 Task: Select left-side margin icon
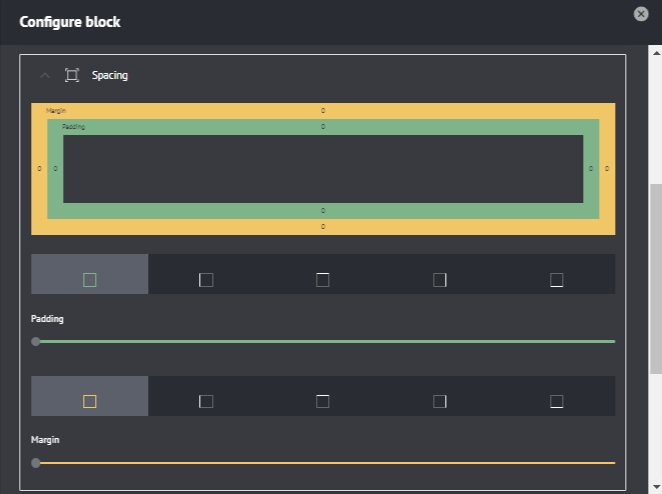[206, 401]
